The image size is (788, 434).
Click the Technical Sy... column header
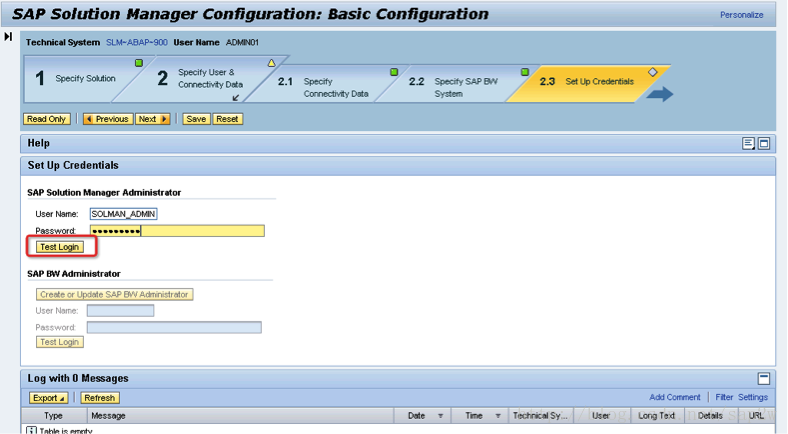[541, 416]
